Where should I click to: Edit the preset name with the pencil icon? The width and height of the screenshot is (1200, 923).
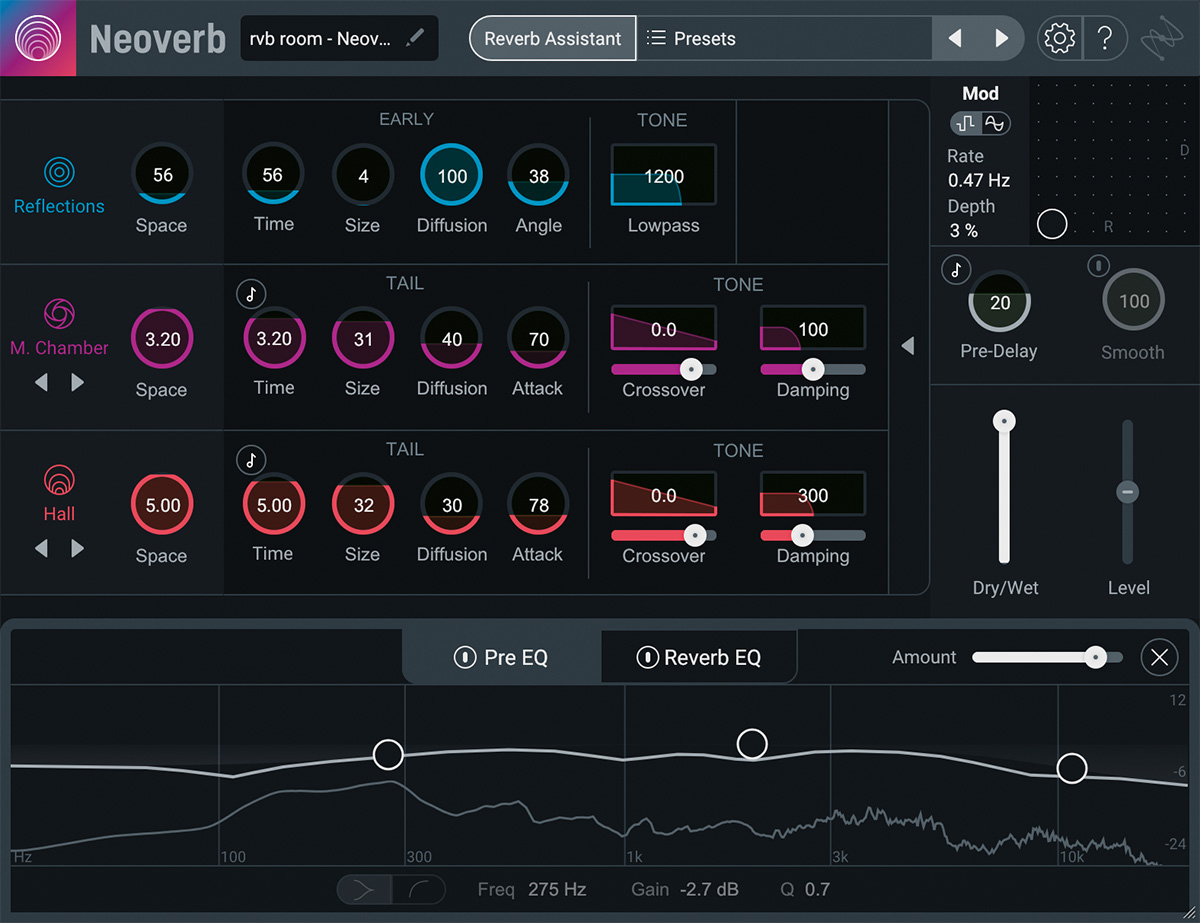click(415, 39)
